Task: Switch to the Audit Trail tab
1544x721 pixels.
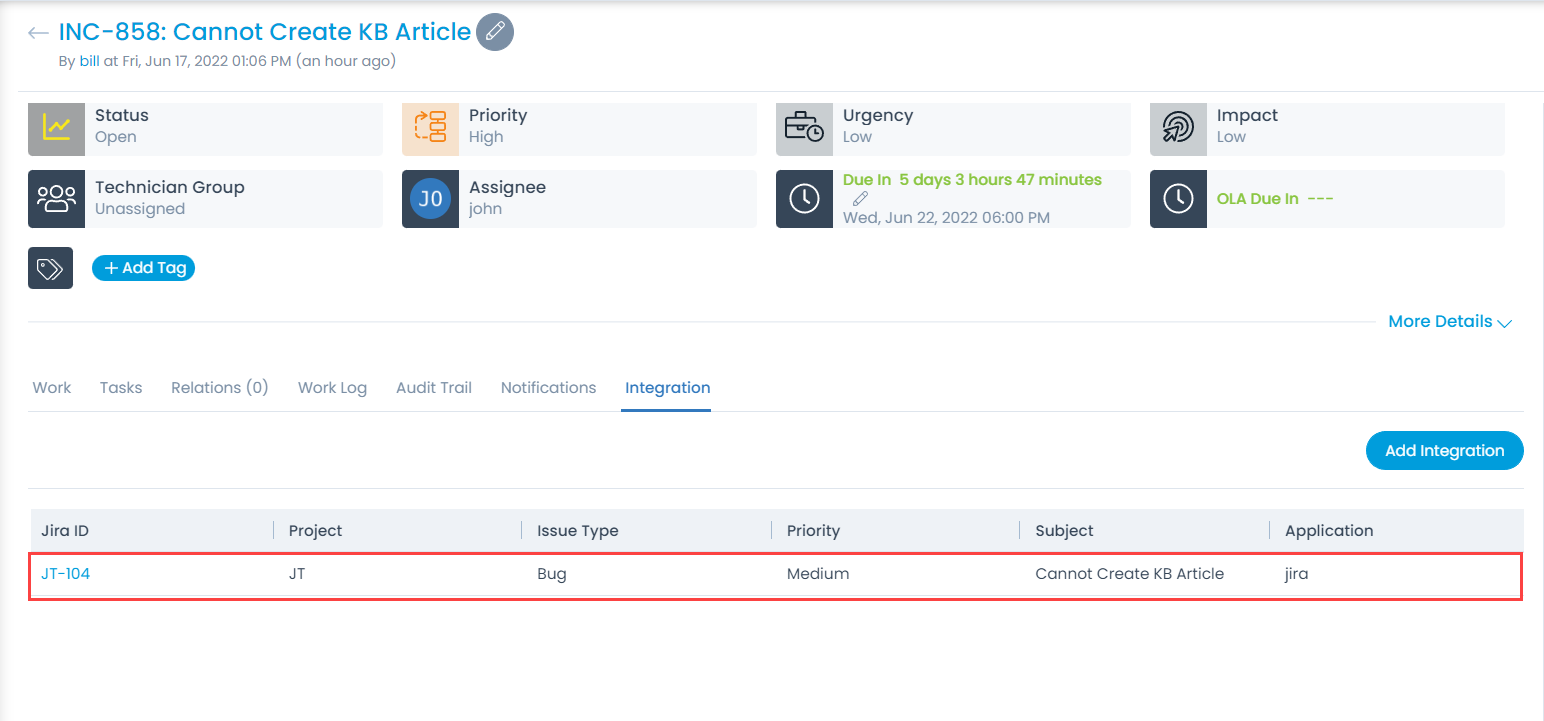Action: (434, 388)
